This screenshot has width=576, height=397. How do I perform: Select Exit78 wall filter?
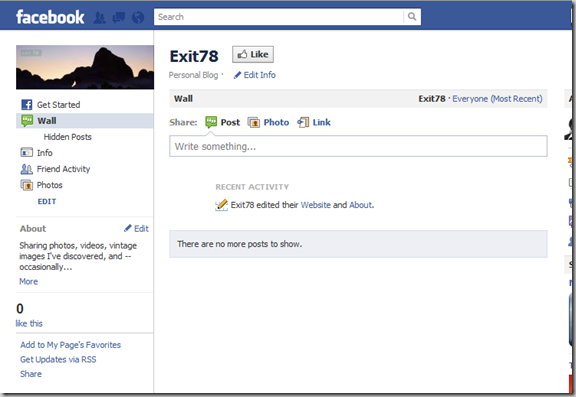pyautogui.click(x=432, y=99)
